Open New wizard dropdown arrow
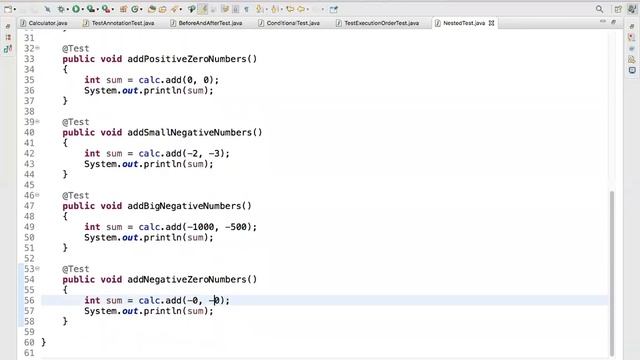Image resolution: width=640 pixels, height=360 pixels. point(15,9)
